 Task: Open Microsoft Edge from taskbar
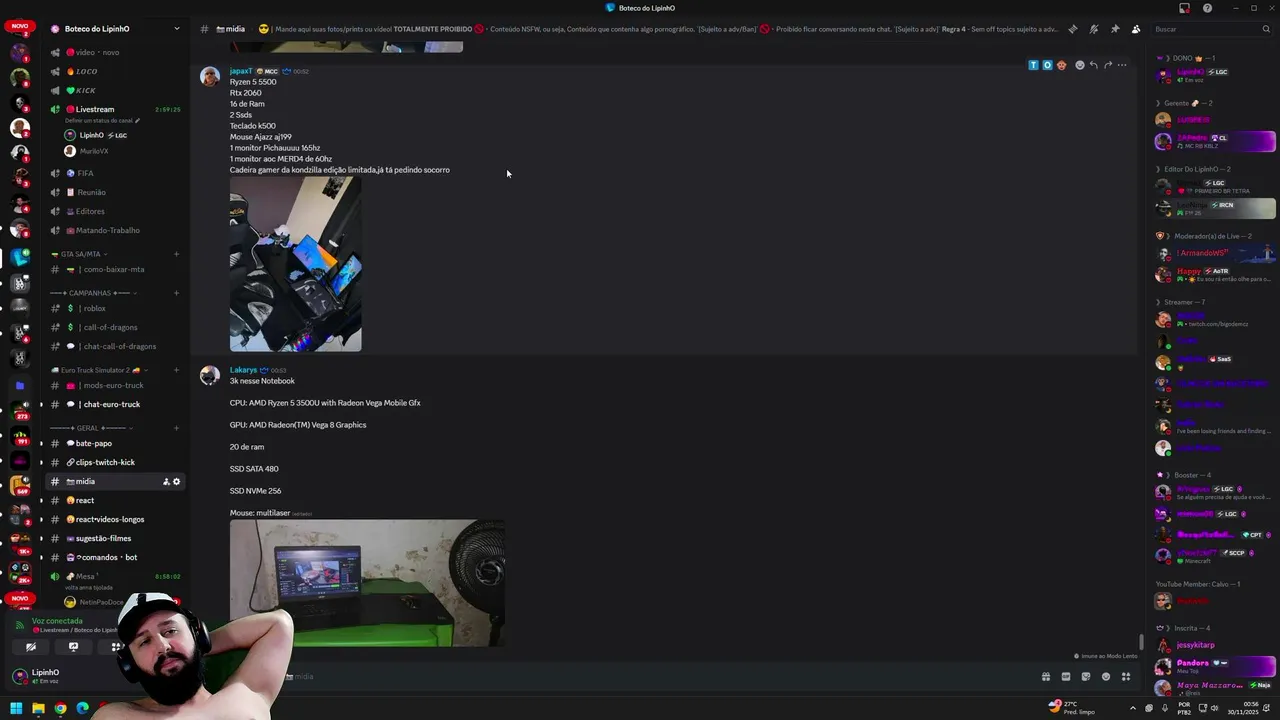tap(82, 708)
